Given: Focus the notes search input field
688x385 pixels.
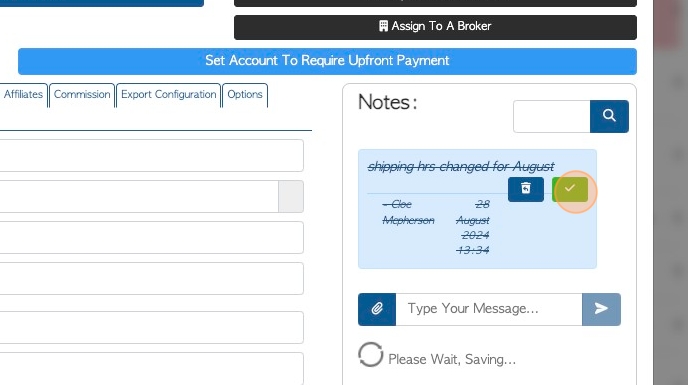Looking at the screenshot, I should coord(552,116).
